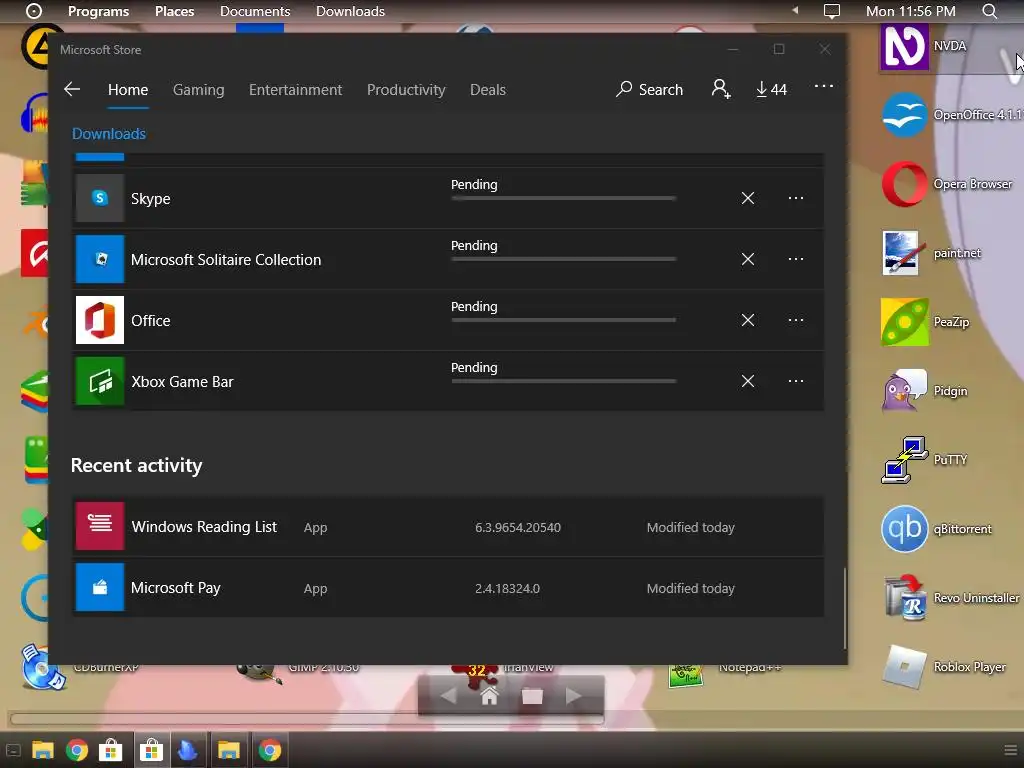
Task: Click the Xbox Game Bar app icon
Action: coord(100,381)
